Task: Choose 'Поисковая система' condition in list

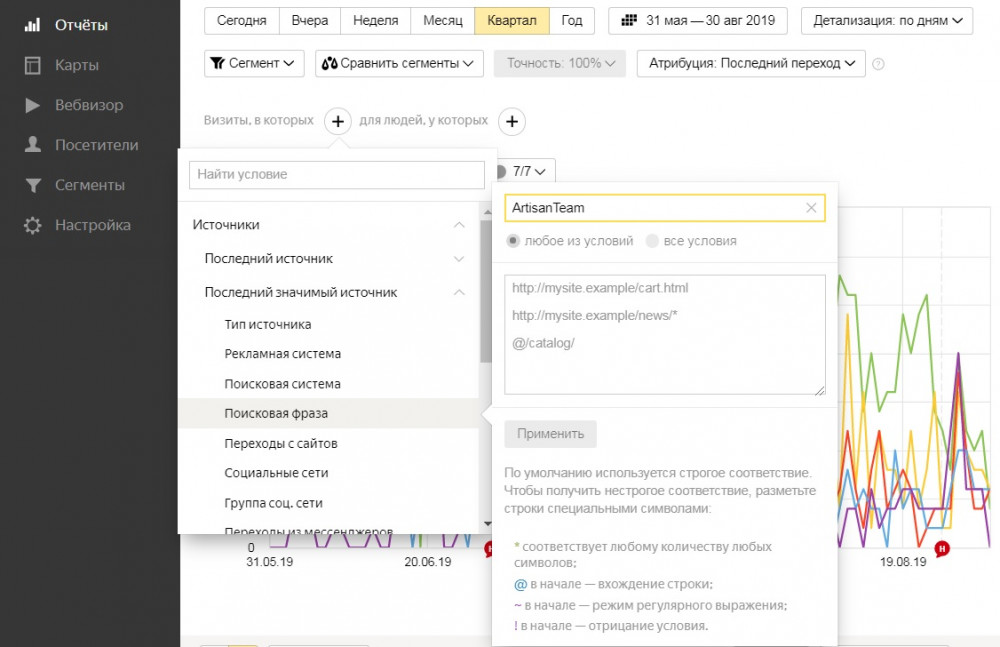Action: pyautogui.click(x=283, y=384)
